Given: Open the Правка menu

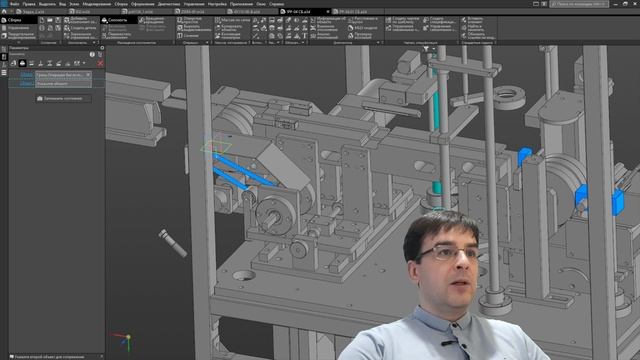Looking at the screenshot, I should [29, 4].
